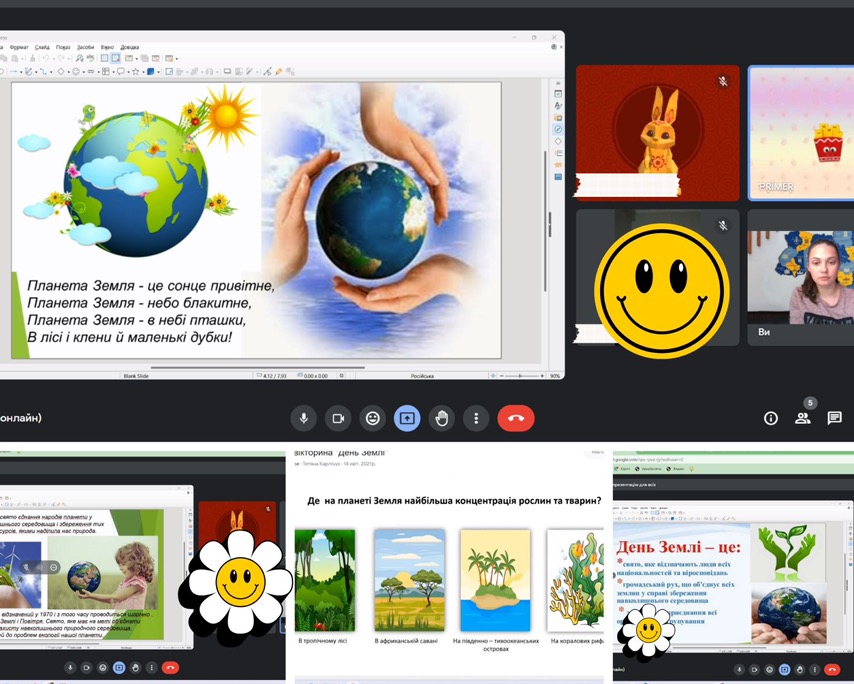Click the 'Blank Slide' status bar entry
This screenshot has height=684, width=854.
(x=136, y=376)
